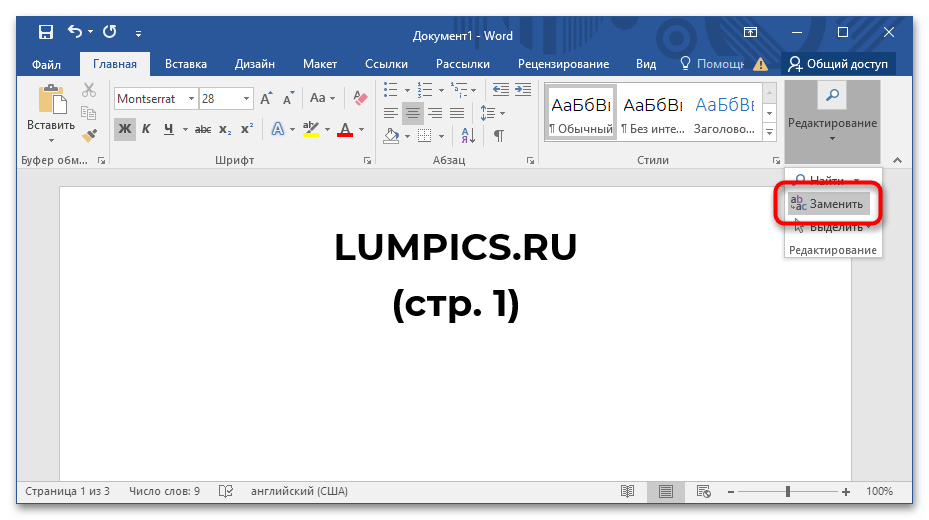
Task: Center align the text
Action: 413,113
